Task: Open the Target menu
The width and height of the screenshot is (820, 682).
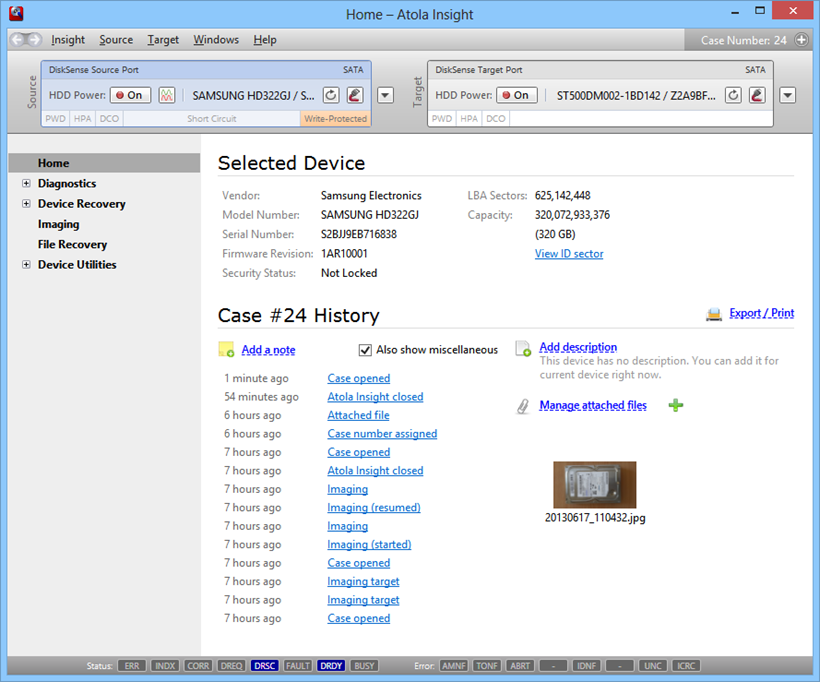Action: [163, 40]
